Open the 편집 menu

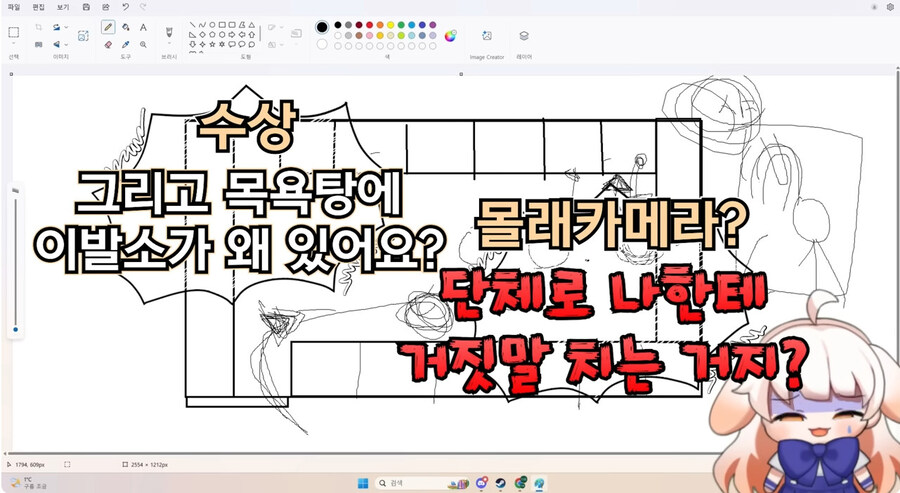tap(38, 7)
